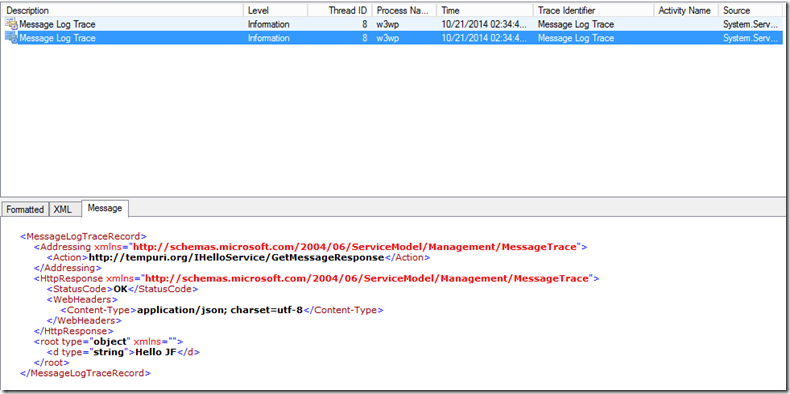Click the closing /HttpResponse tag
Viewport: 790px width, 394px height.
(74, 331)
